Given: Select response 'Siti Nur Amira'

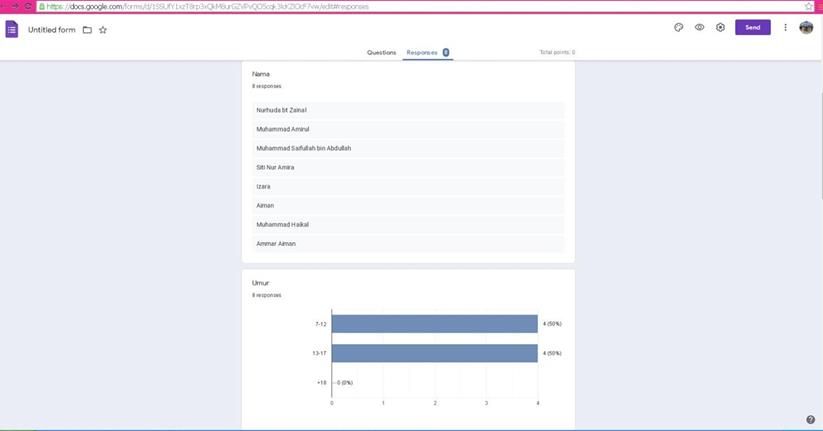Looking at the screenshot, I should (408, 167).
